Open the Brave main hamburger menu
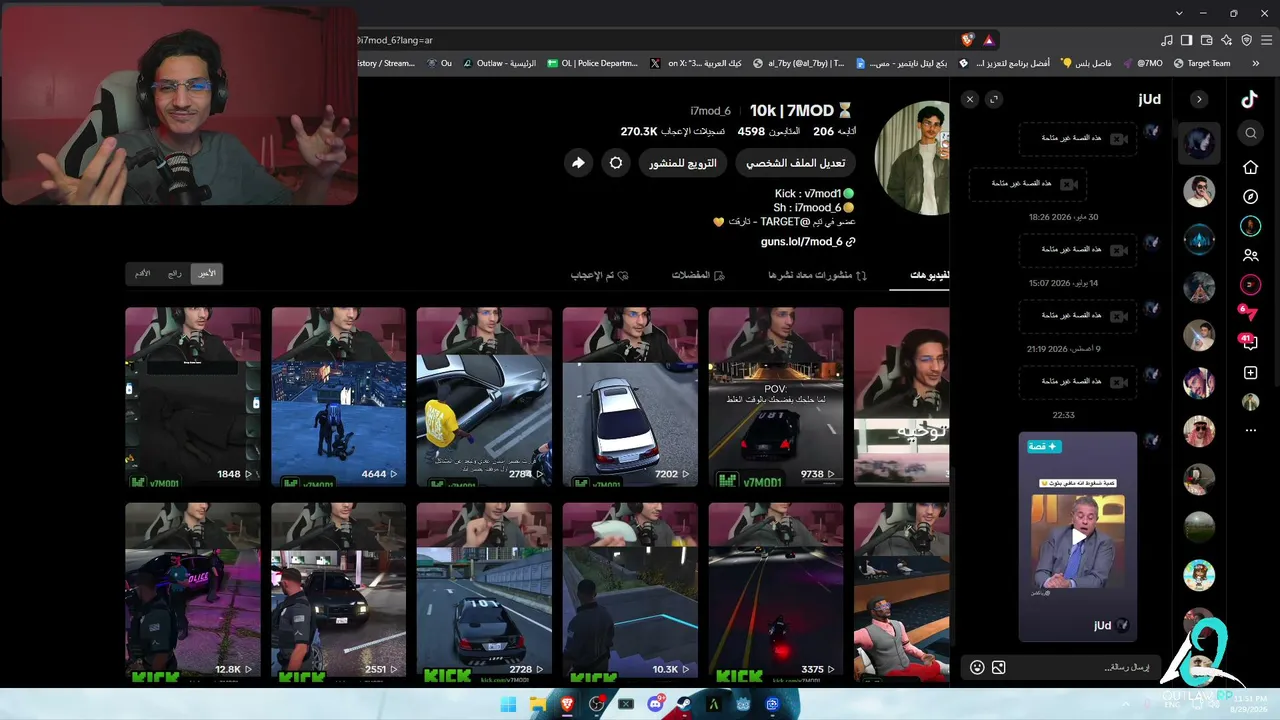The image size is (1280, 720). coord(1266,40)
